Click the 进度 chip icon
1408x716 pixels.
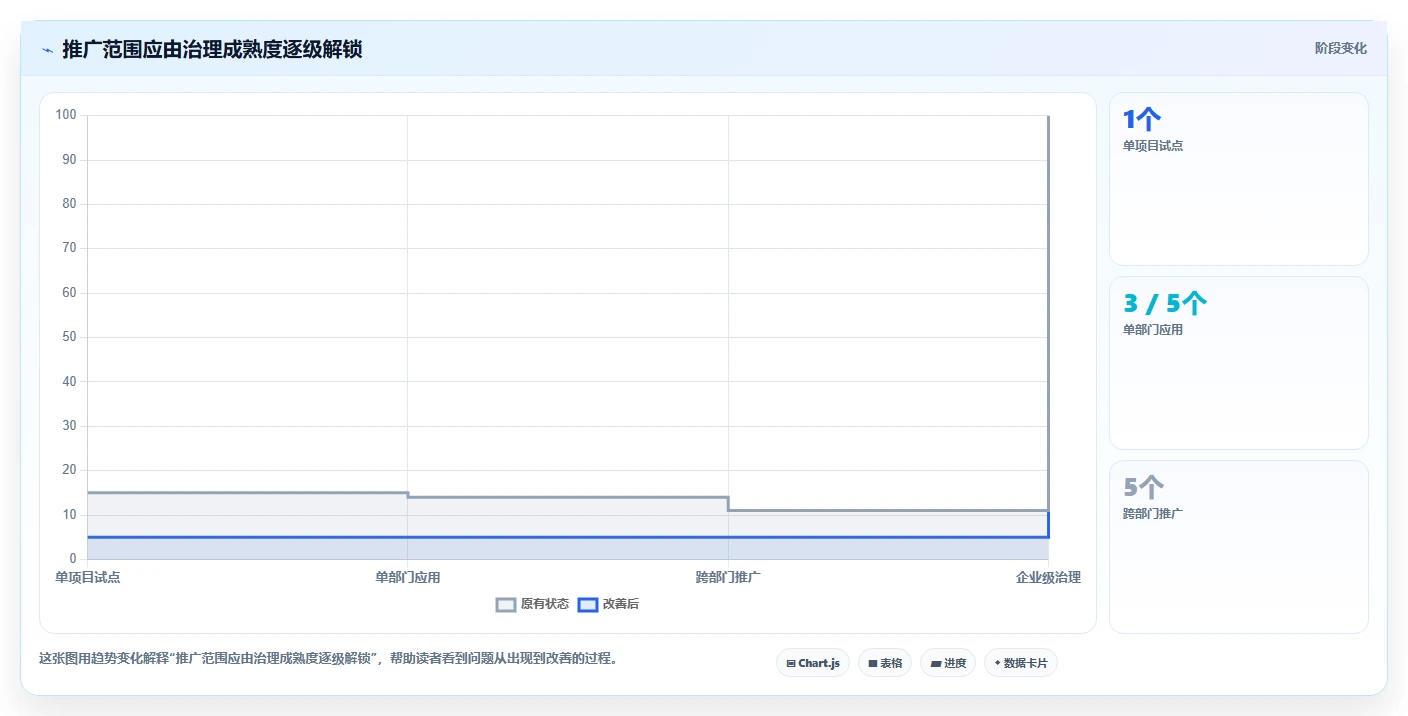tap(935, 663)
